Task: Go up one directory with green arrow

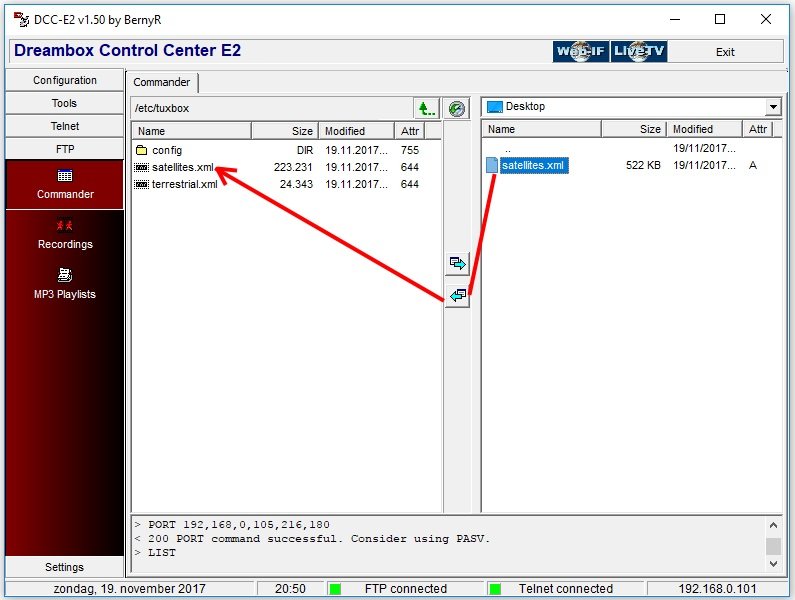Action: coord(426,108)
